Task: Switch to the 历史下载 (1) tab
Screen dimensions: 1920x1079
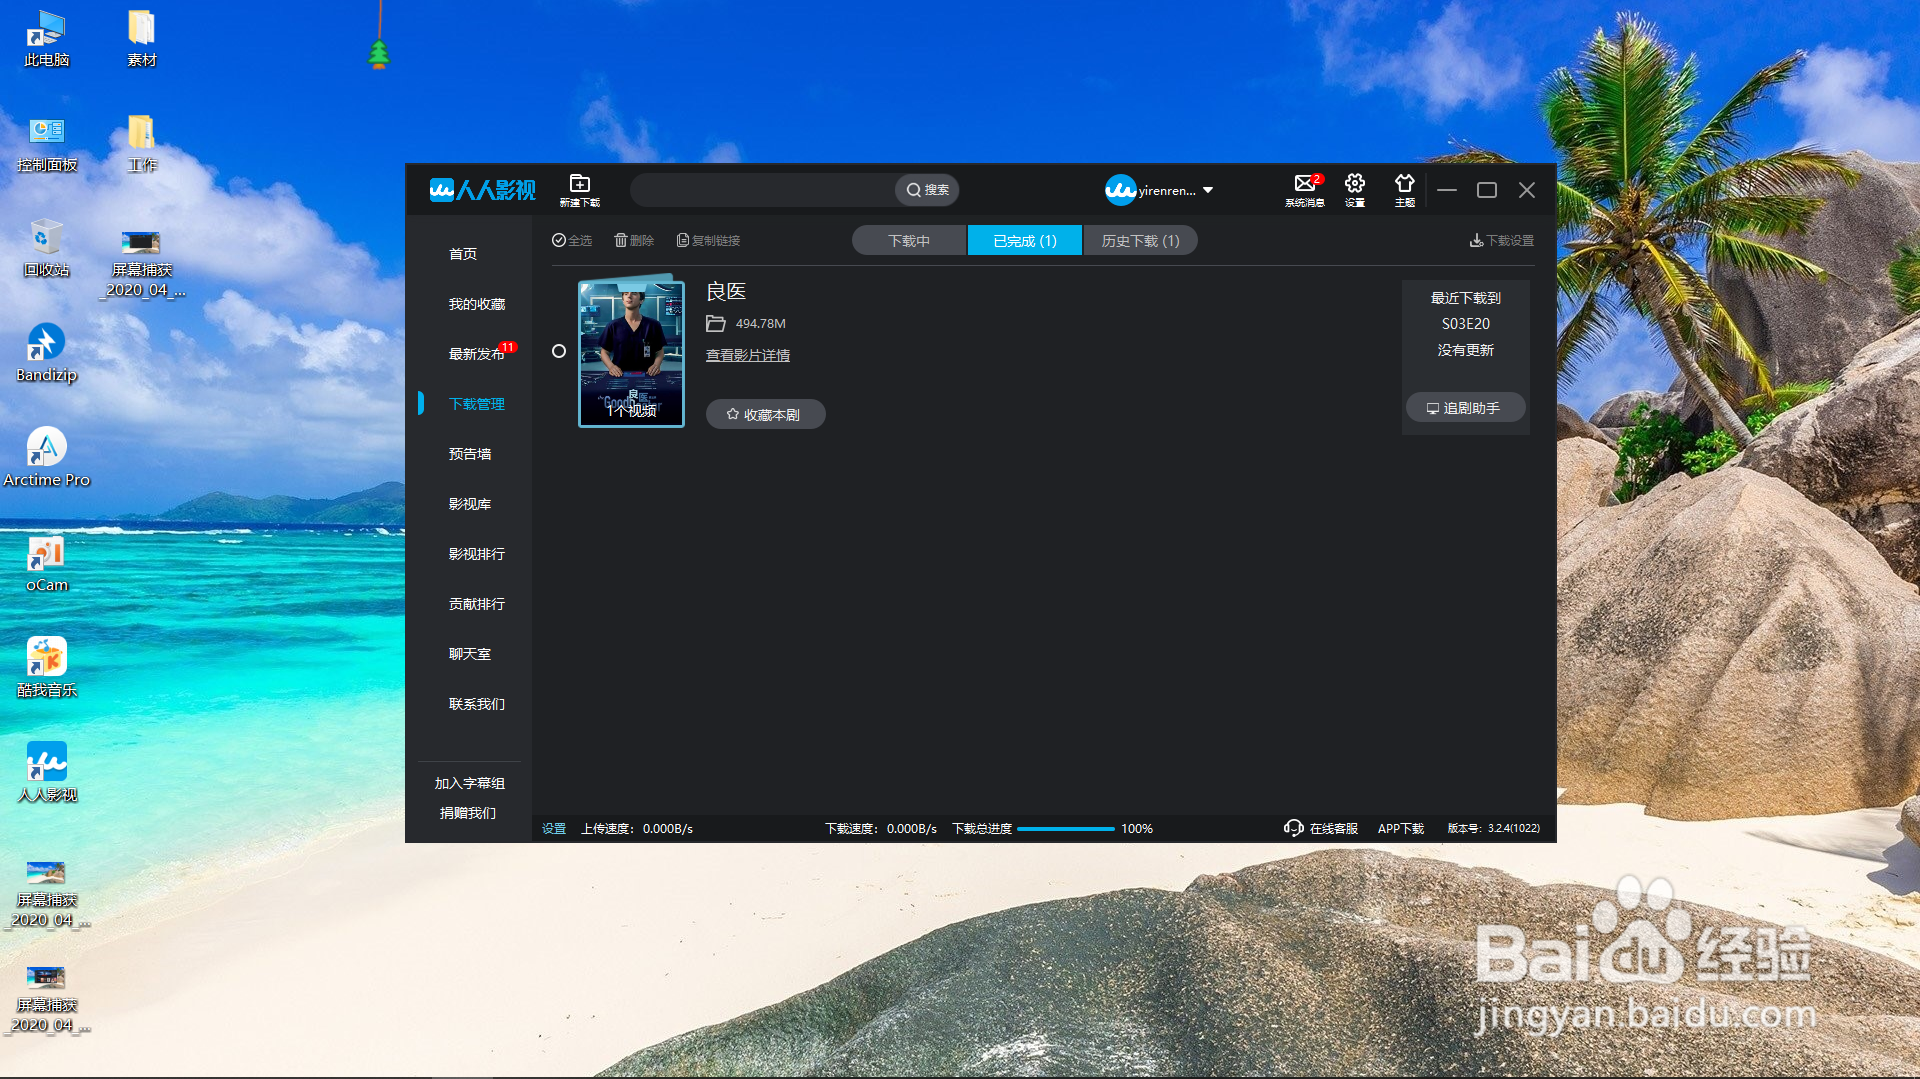Action: [x=1141, y=241]
